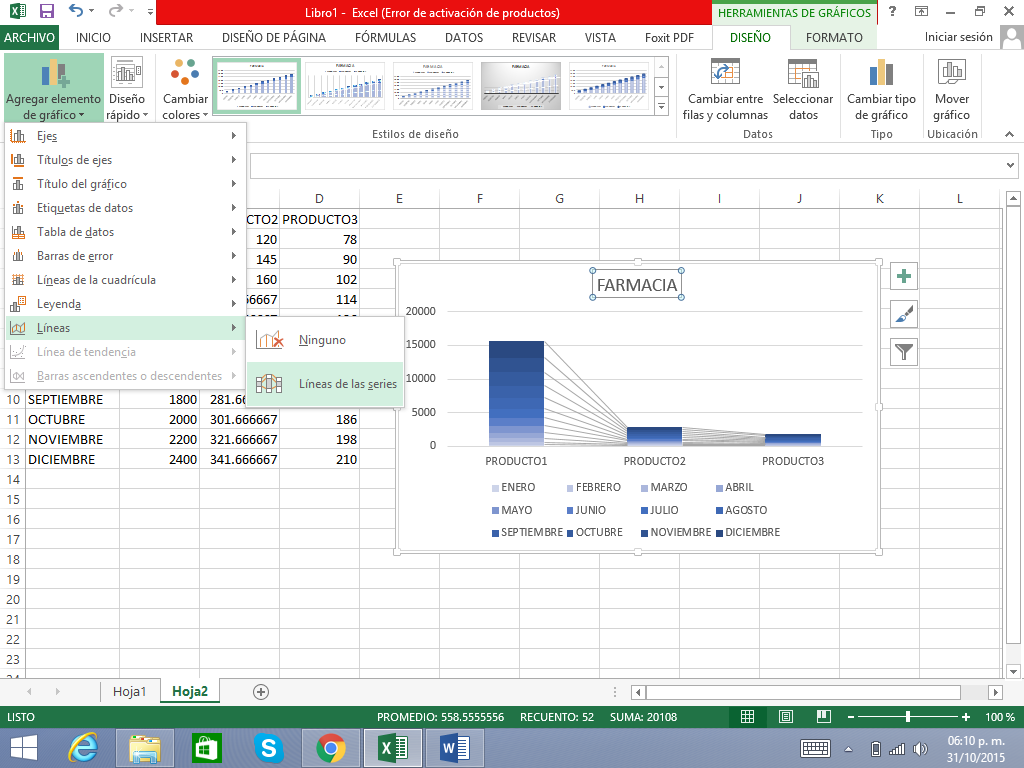1024x768 pixels.
Task: Click the zoom slider handle
Action: tap(907, 717)
